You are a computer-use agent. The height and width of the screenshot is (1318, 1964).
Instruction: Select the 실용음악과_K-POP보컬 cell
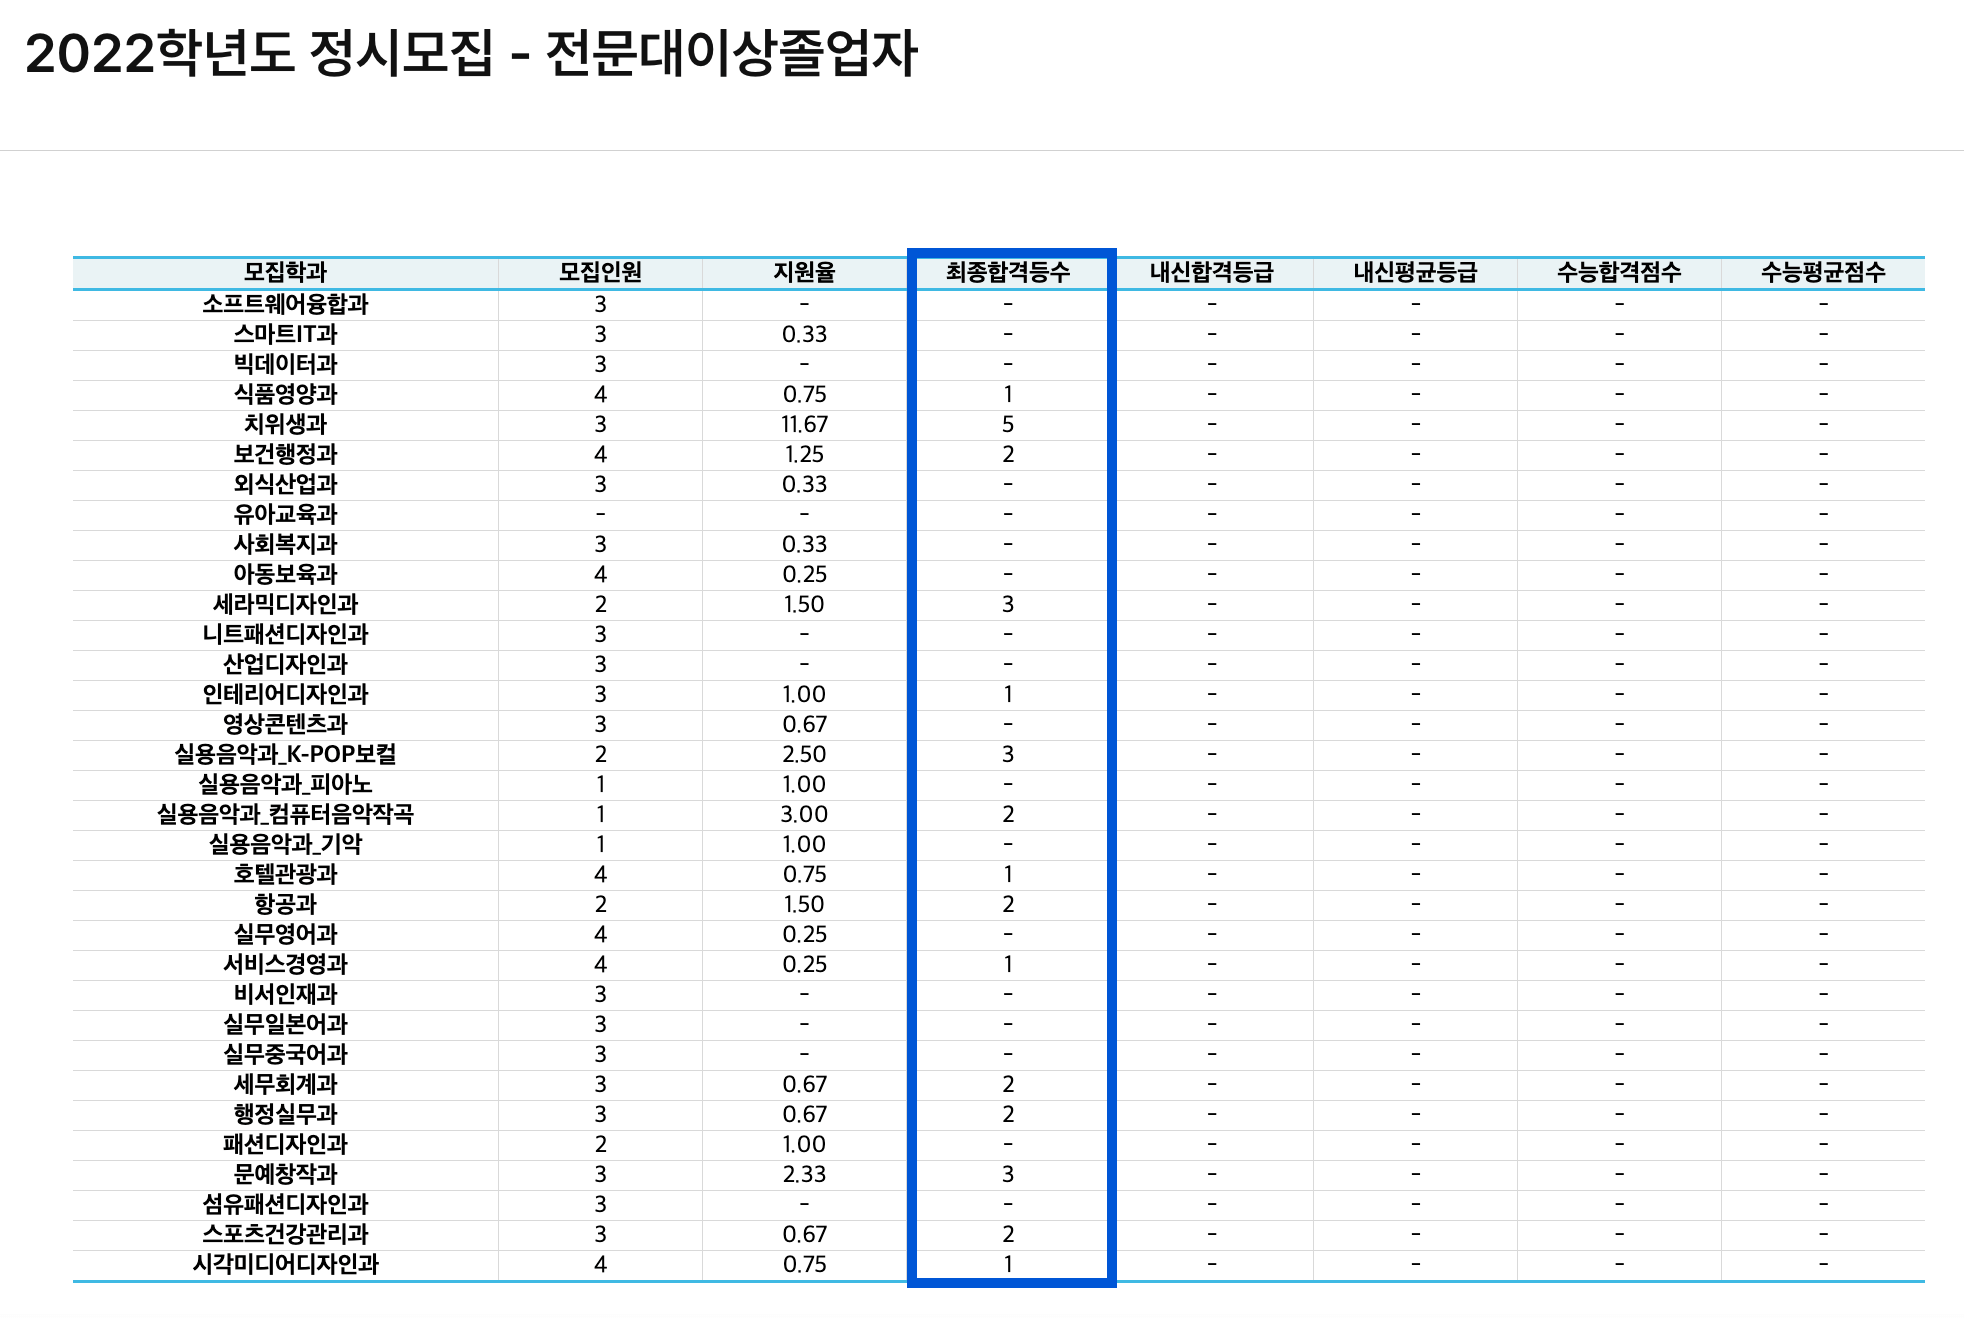[286, 754]
